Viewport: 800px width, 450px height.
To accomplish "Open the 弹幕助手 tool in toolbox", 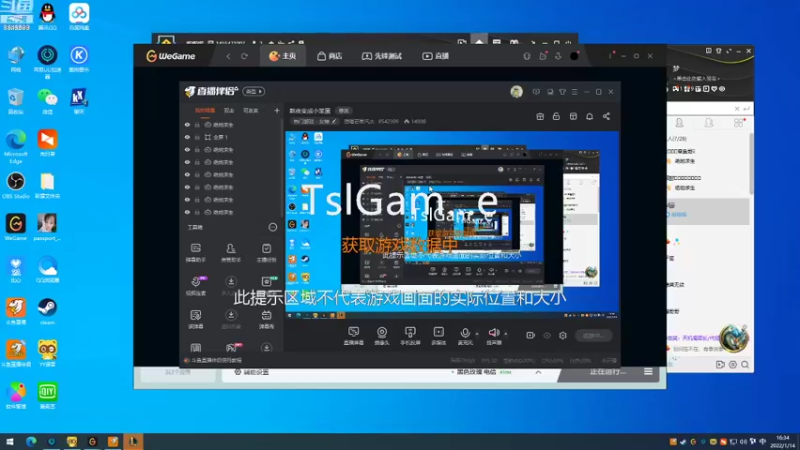I will click(195, 253).
